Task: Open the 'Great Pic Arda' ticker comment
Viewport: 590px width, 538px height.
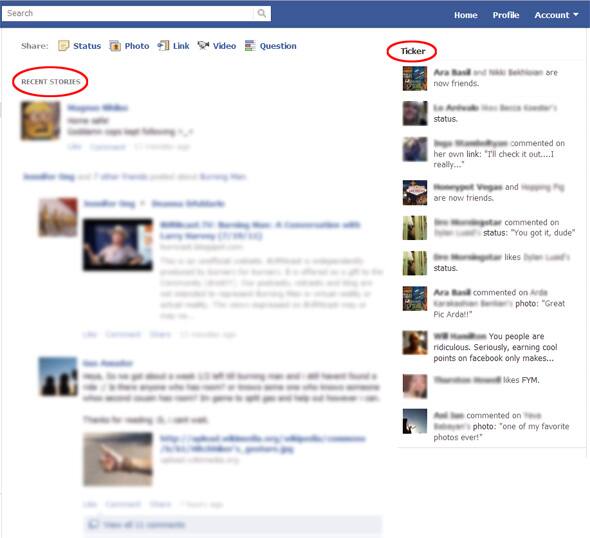Action: 499,303
